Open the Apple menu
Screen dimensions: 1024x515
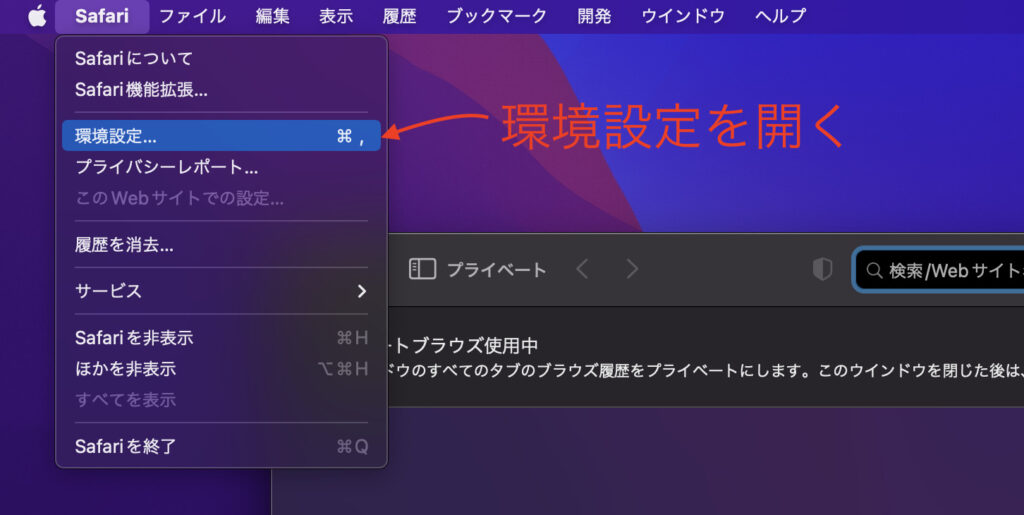pyautogui.click(x=37, y=16)
